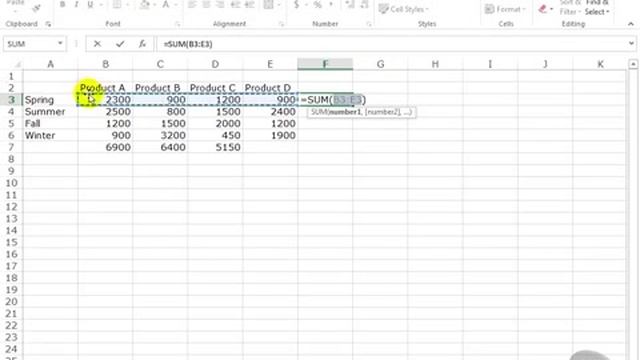Apply the Accounting dollar number format
This screenshot has height=360, width=640.
pyautogui.click(x=297, y=5)
